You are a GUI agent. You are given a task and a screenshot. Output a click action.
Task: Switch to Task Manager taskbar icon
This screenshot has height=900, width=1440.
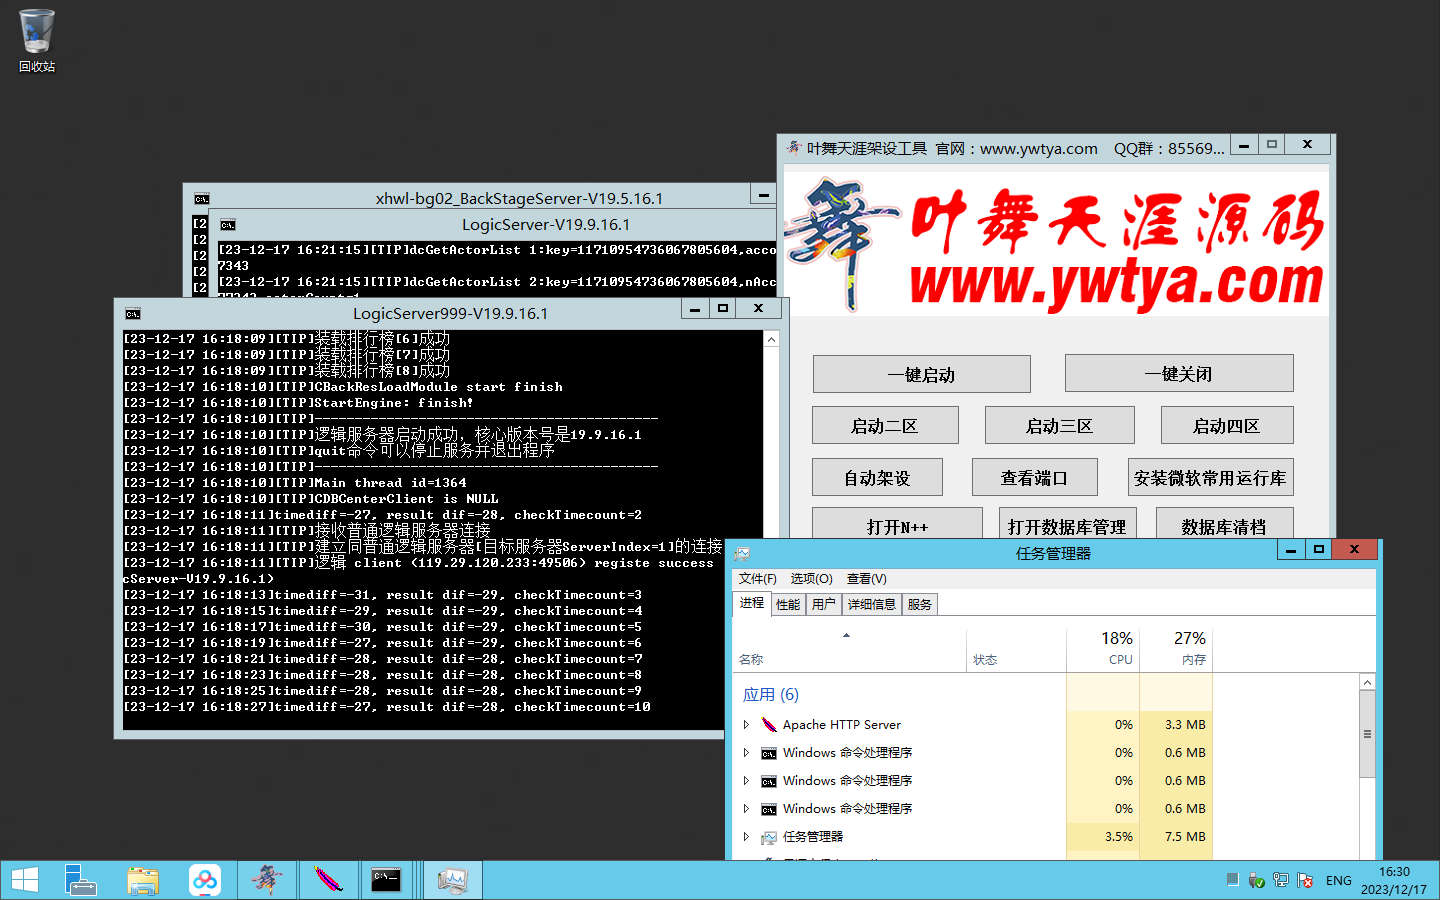[x=452, y=880]
